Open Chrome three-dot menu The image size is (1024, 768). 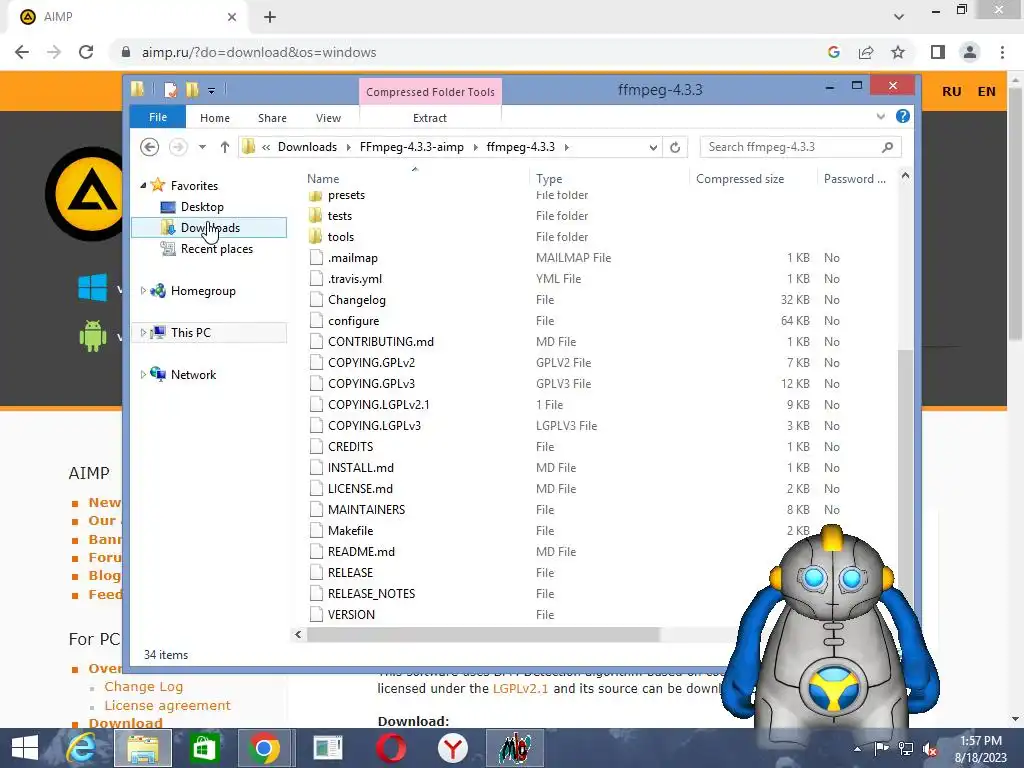[x=1002, y=52]
